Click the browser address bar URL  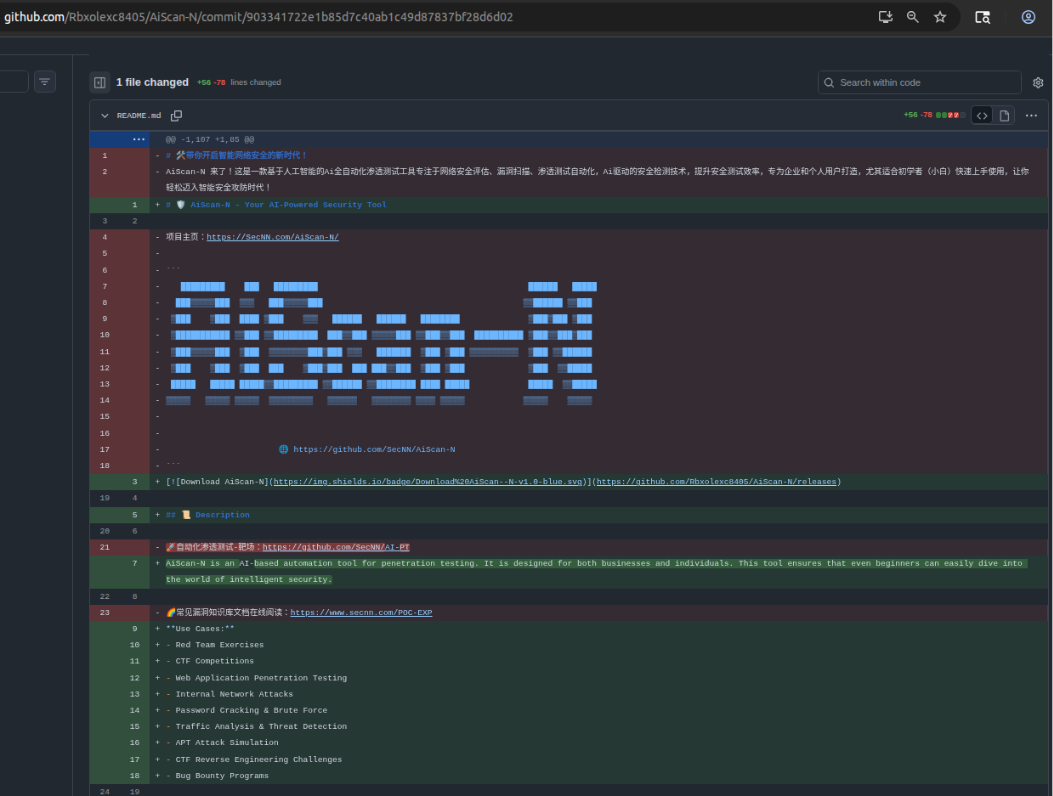pyautogui.click(x=260, y=17)
